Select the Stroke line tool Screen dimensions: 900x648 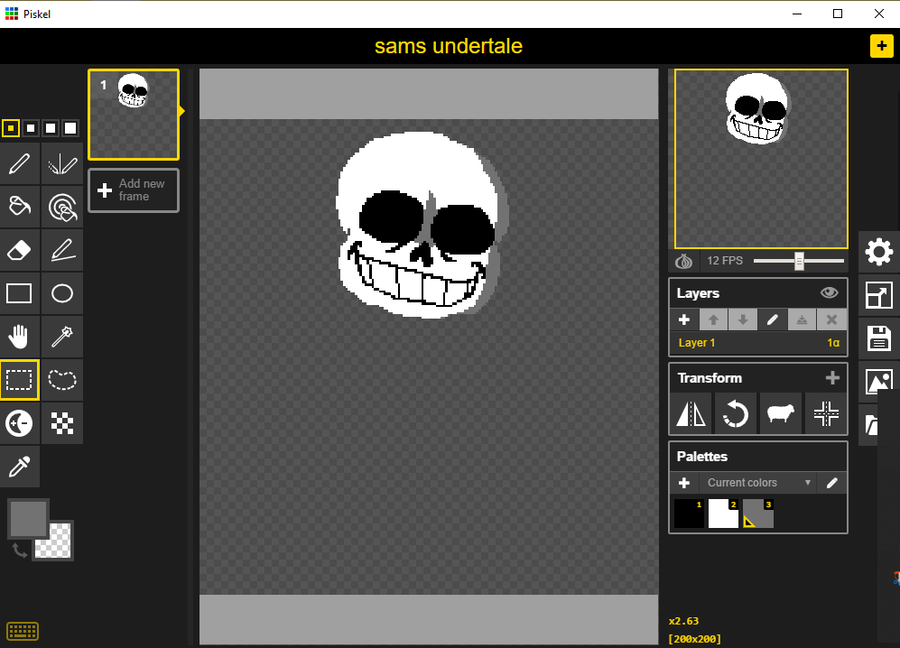click(62, 250)
